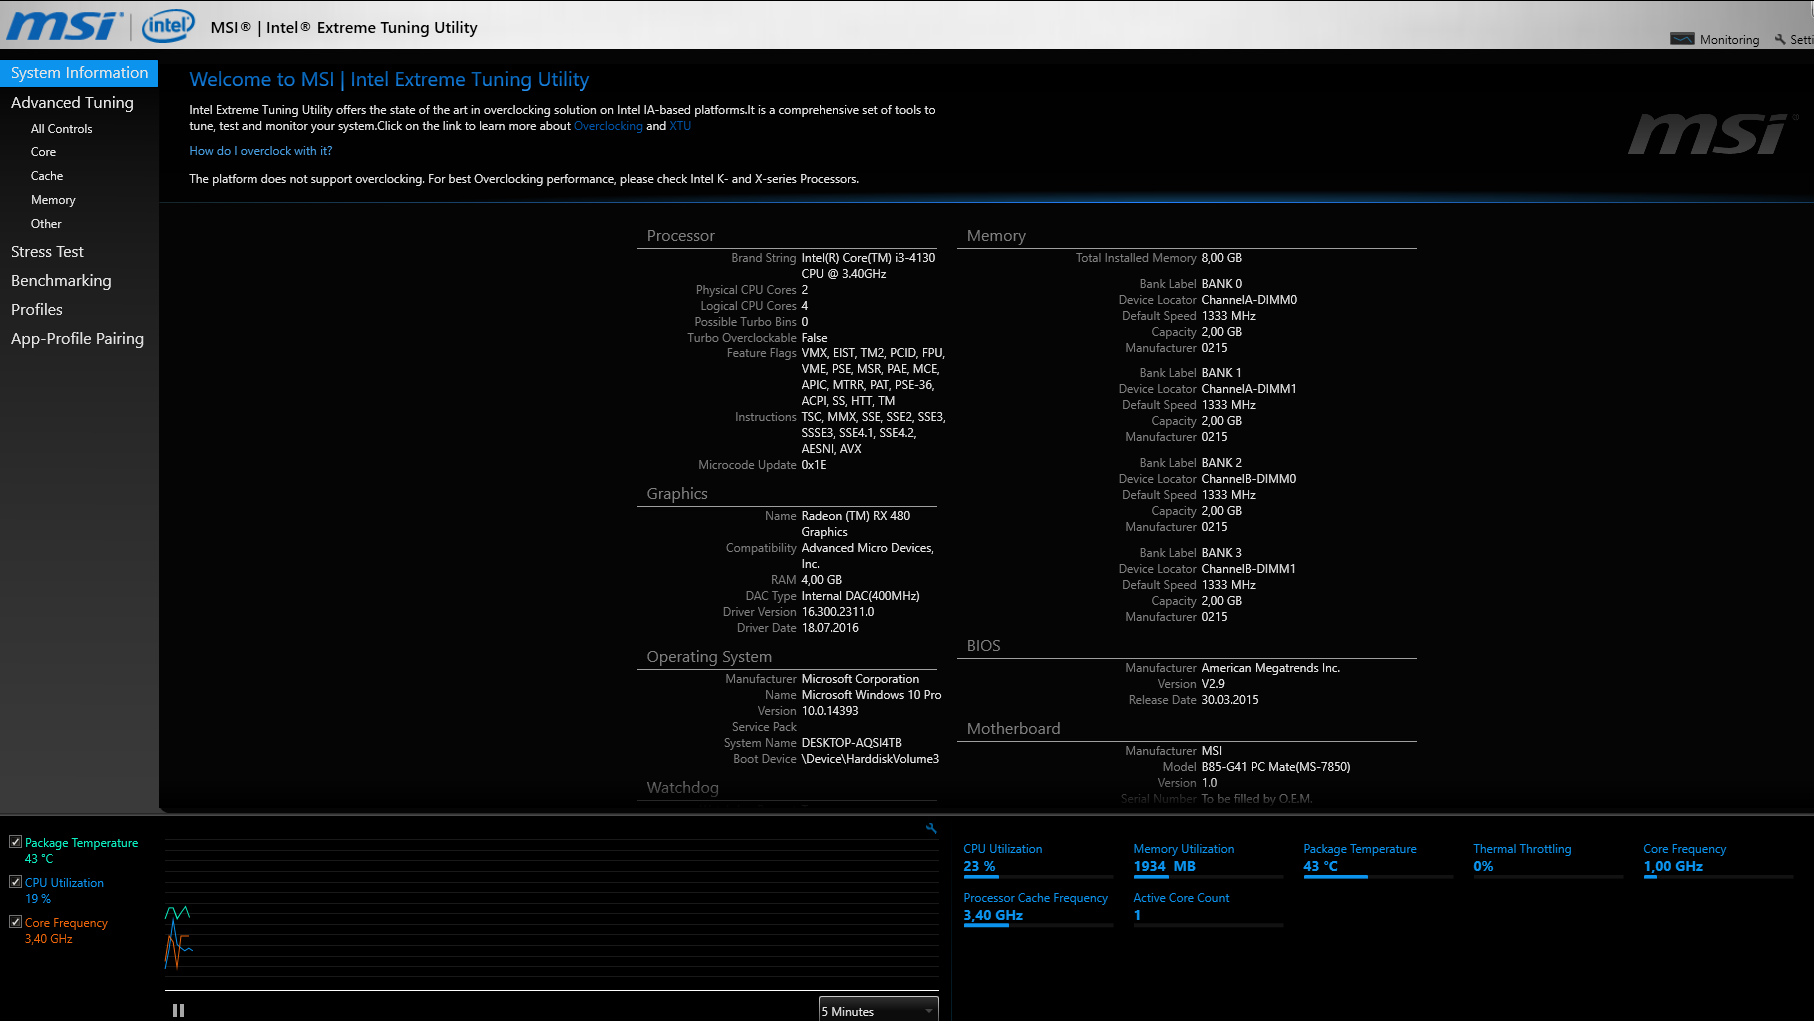Click the Processor Cache Frequency tile
Screen dimensions: 1814x1021
pyautogui.click(x=1038, y=909)
